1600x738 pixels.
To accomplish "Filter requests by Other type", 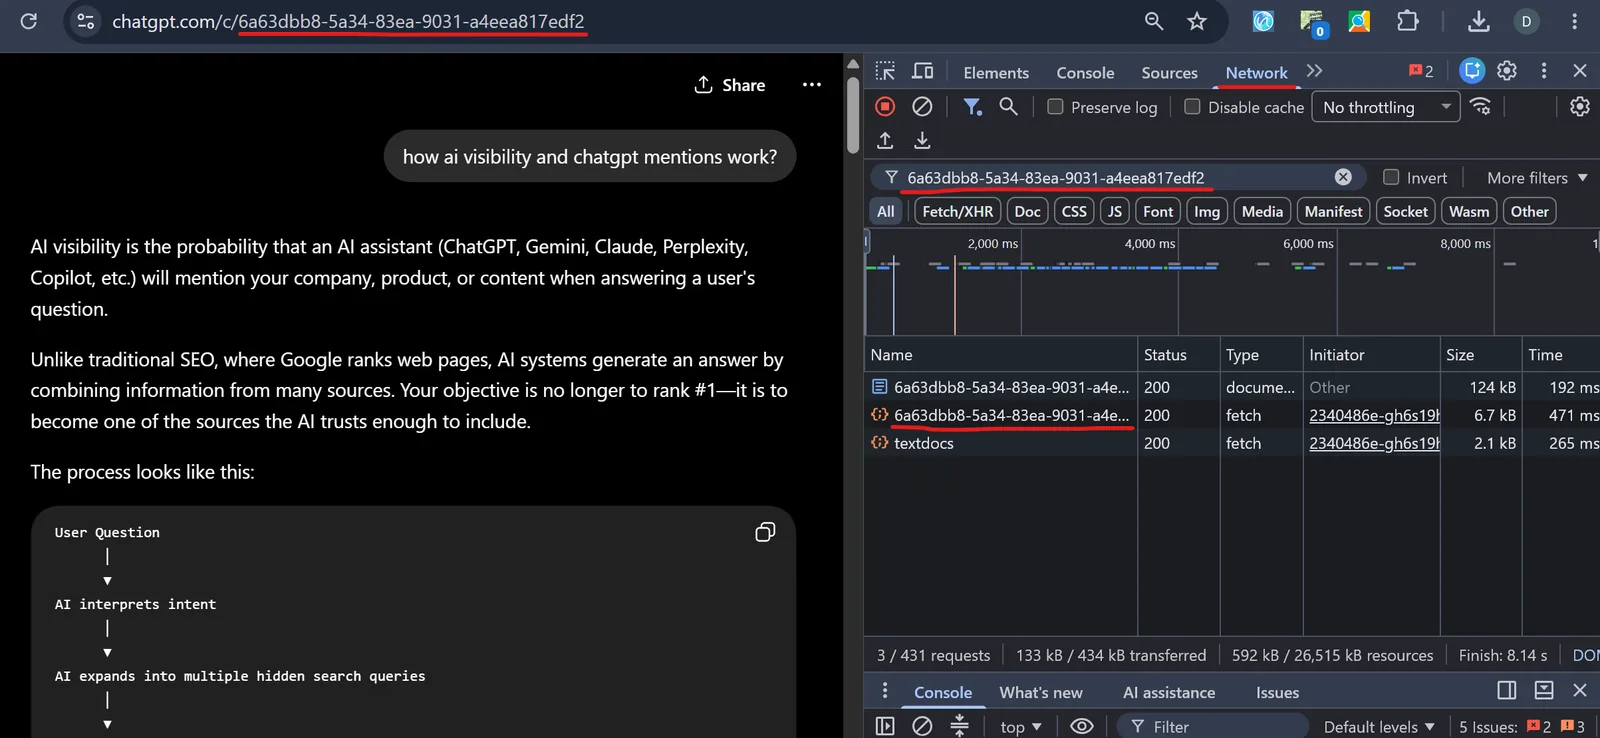I will [x=1529, y=211].
